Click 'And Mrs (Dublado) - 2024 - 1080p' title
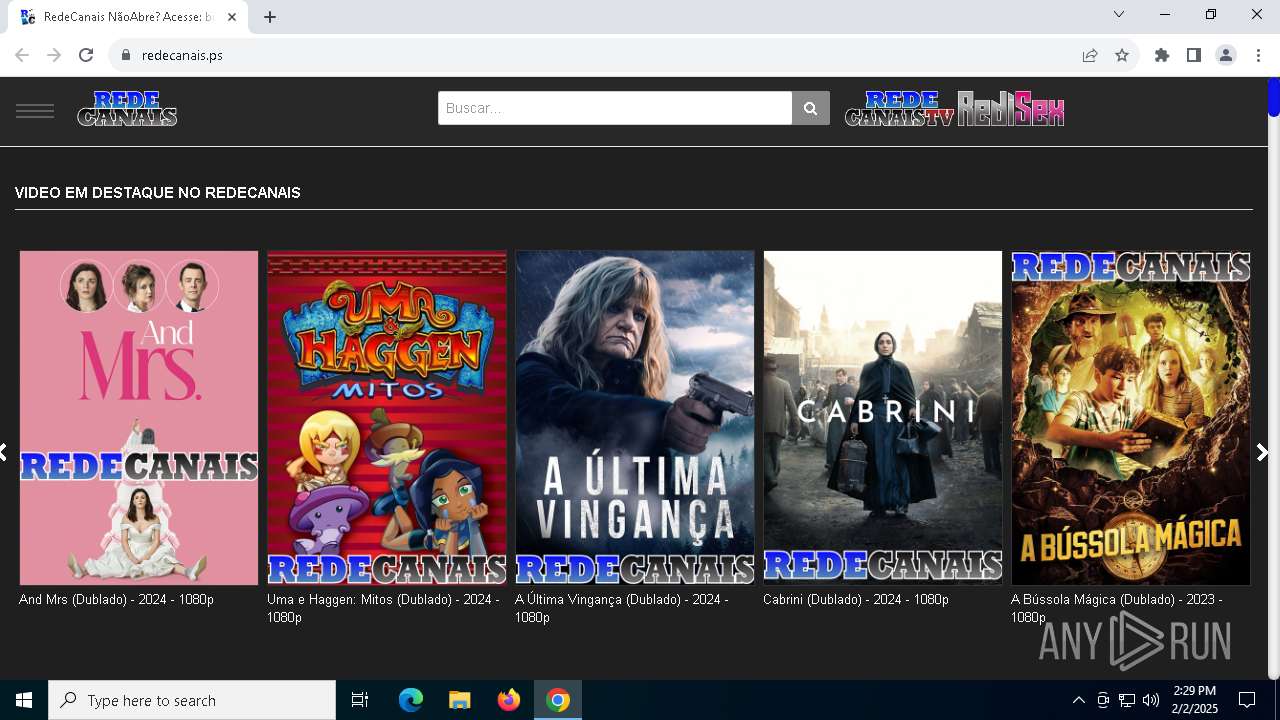Screen dimensions: 1280x720 pyautogui.click(x=116, y=599)
